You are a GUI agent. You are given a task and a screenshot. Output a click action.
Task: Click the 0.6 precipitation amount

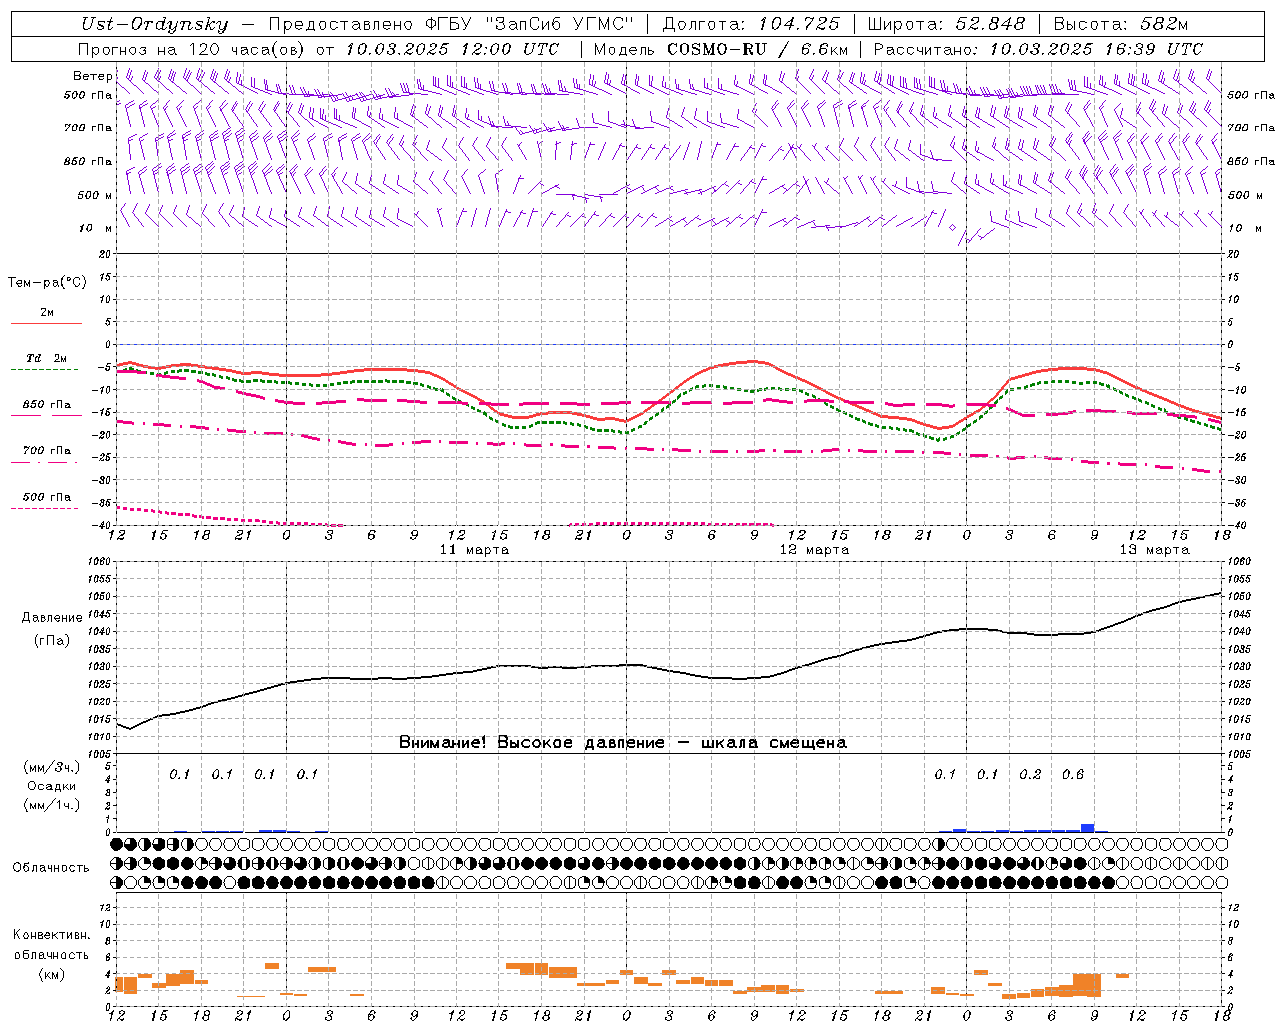pyautogui.click(x=1073, y=775)
